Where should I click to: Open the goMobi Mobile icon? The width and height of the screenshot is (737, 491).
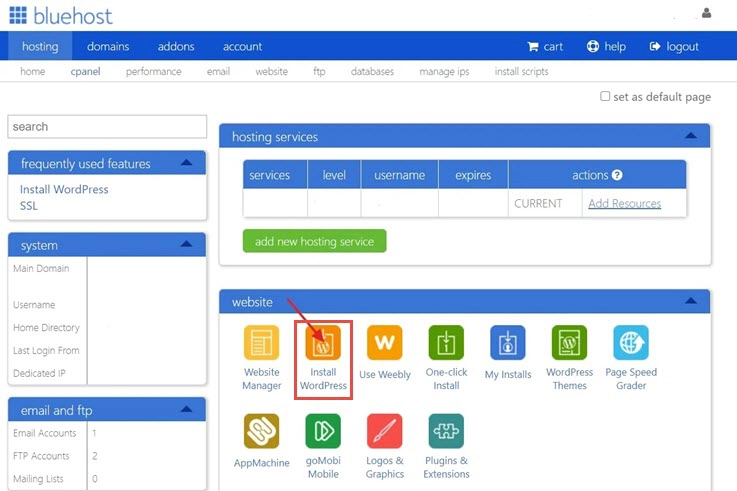pos(323,431)
